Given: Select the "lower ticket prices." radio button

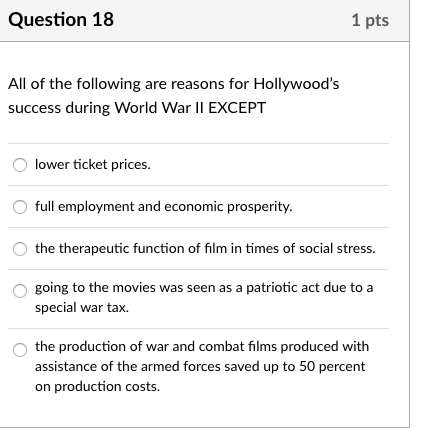Looking at the screenshot, I should [20, 165].
